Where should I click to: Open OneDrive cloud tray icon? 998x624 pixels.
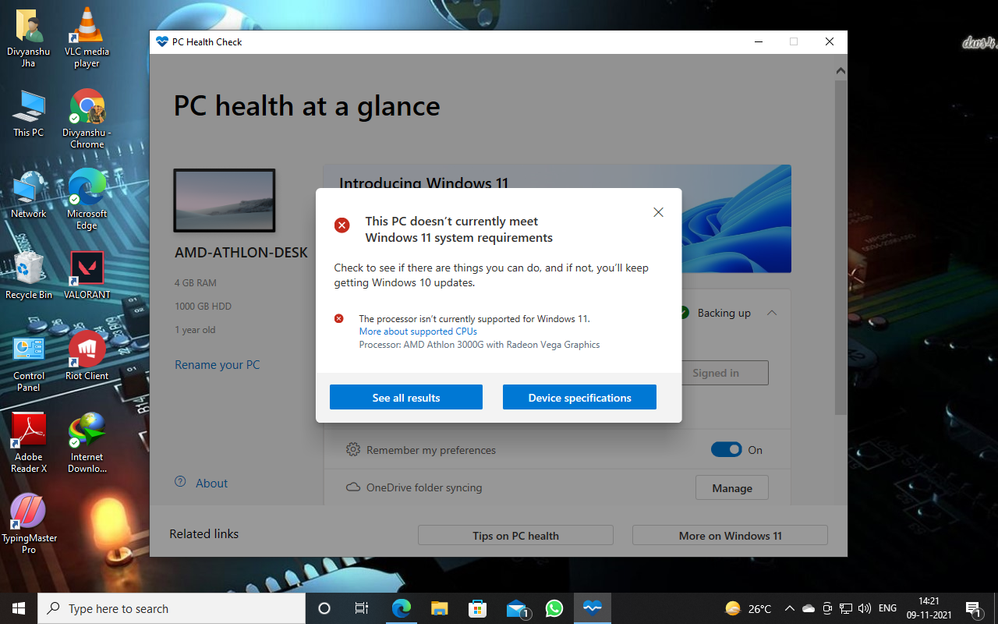coord(808,608)
